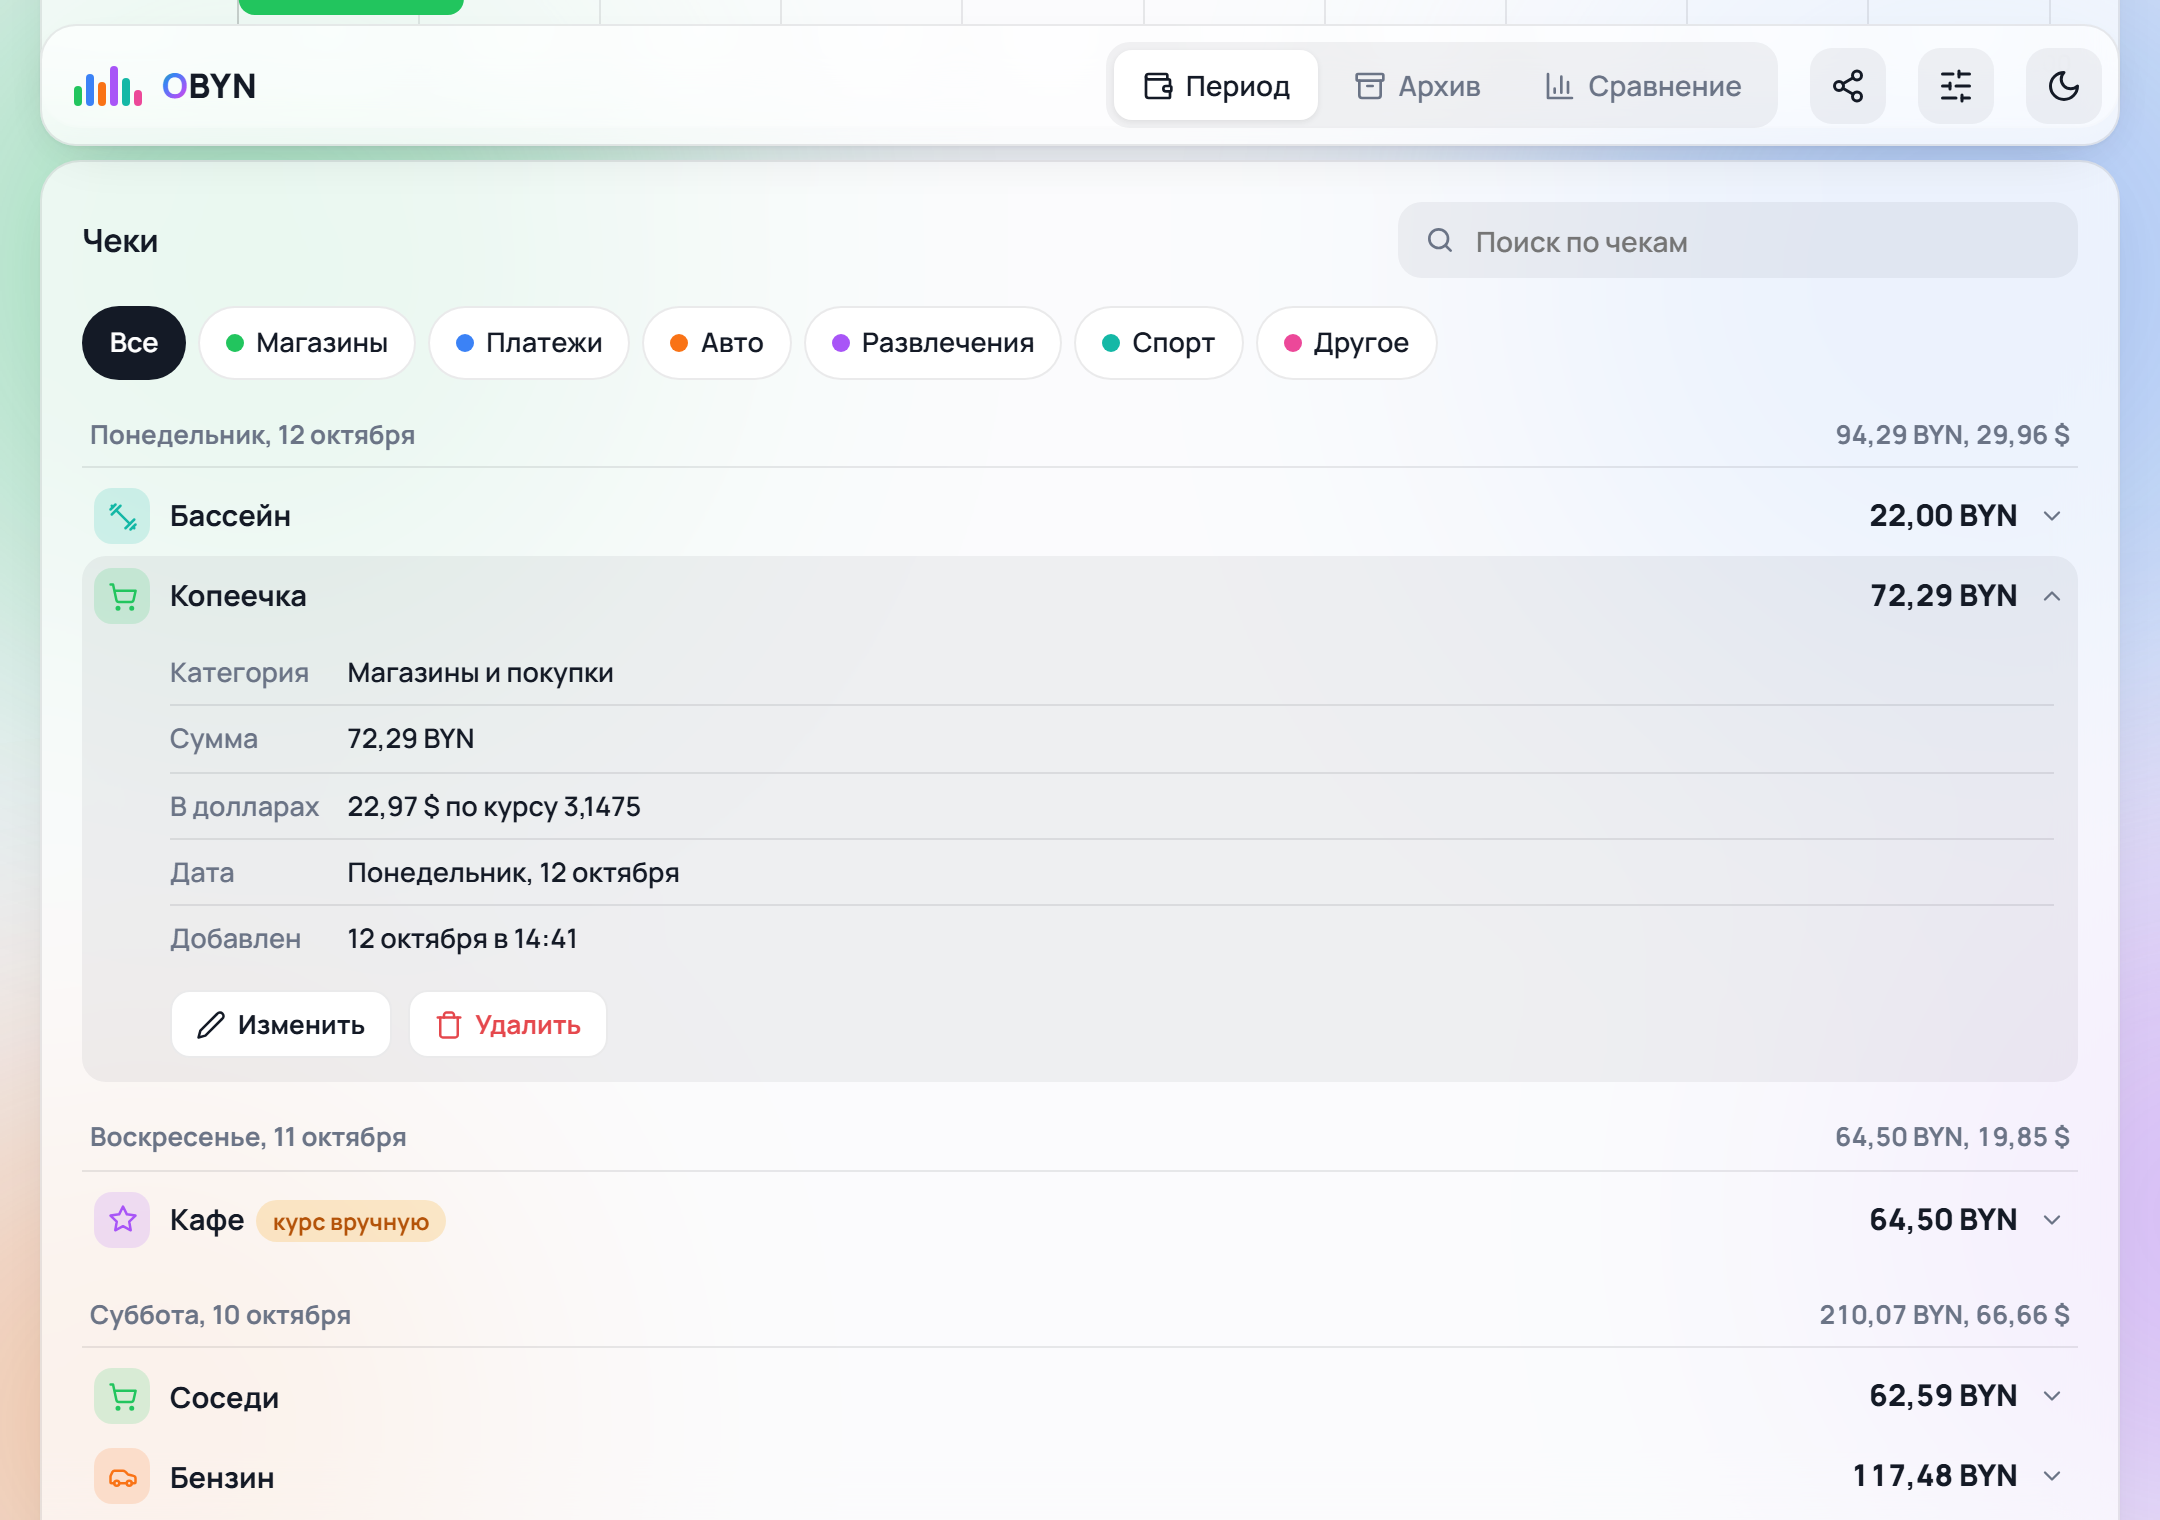
Task: Expand the Бензин receipt chevron
Action: (2052, 1476)
